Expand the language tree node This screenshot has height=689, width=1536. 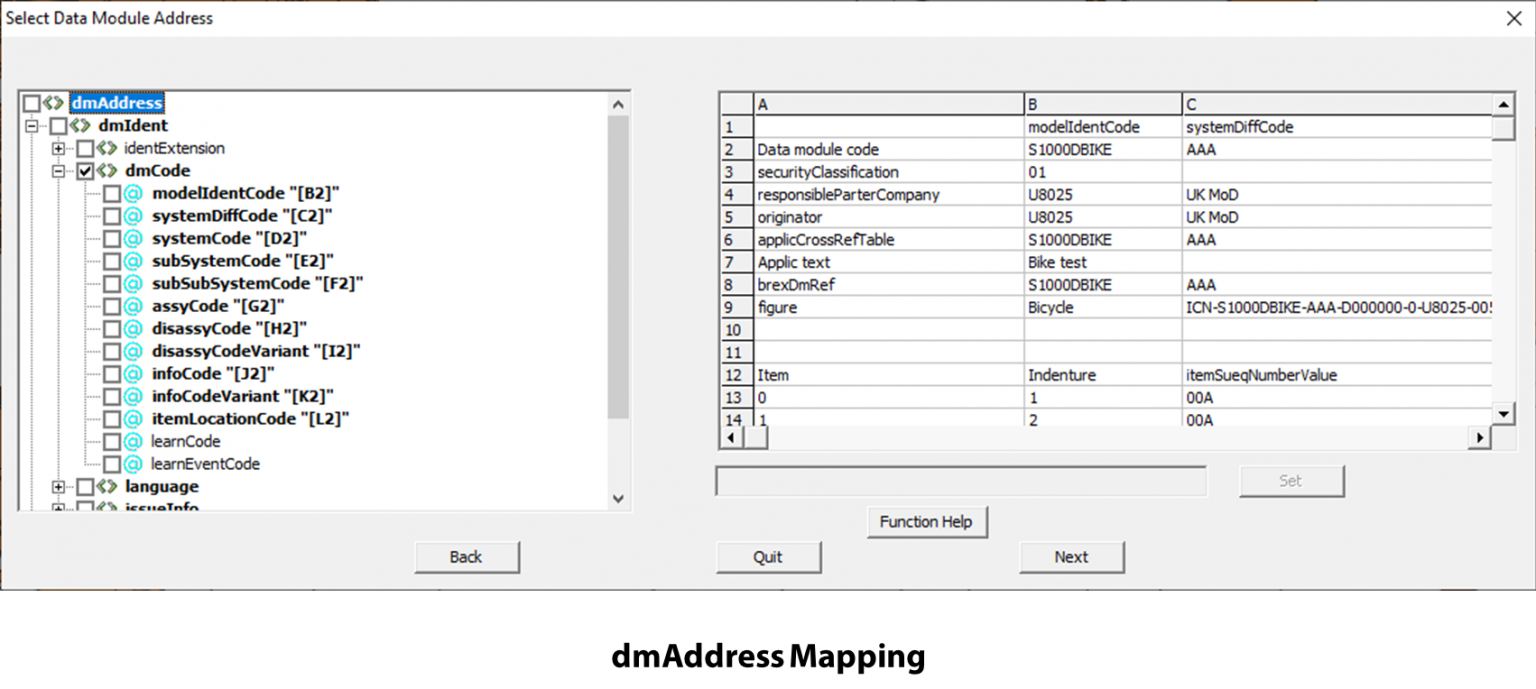[x=58, y=486]
